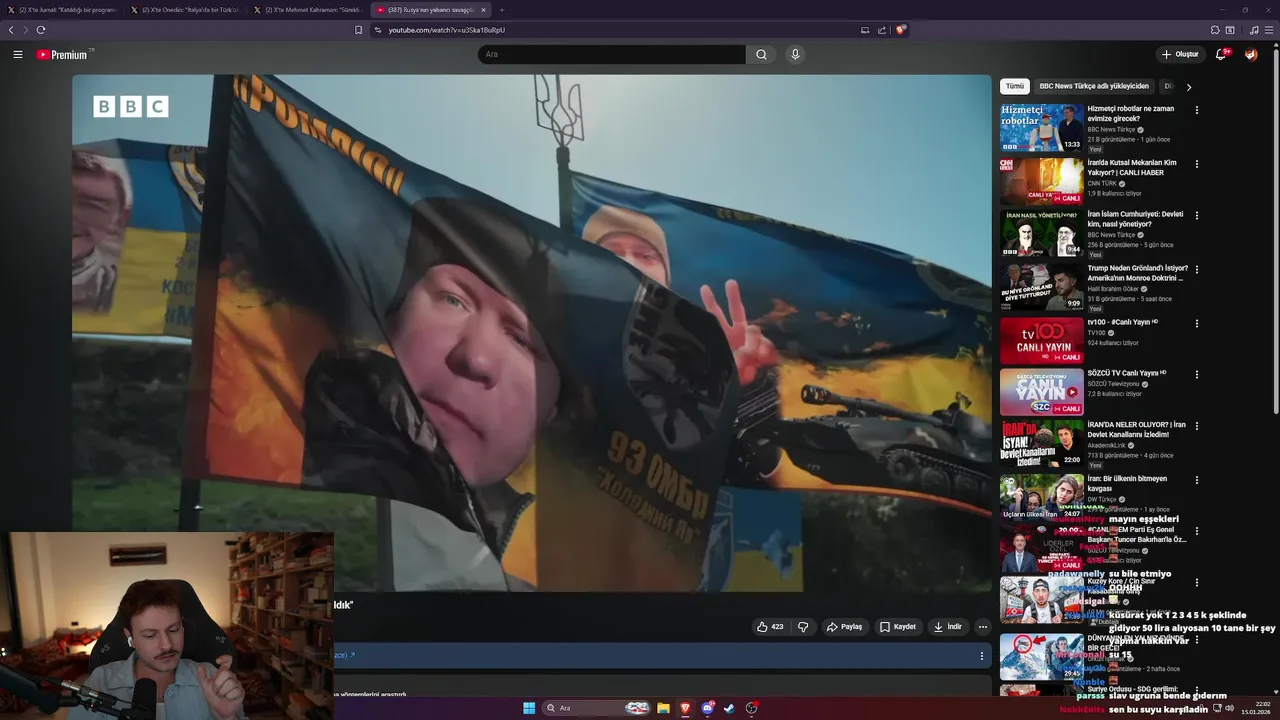Focus the YouTube 'Ara' search box

tap(611, 54)
